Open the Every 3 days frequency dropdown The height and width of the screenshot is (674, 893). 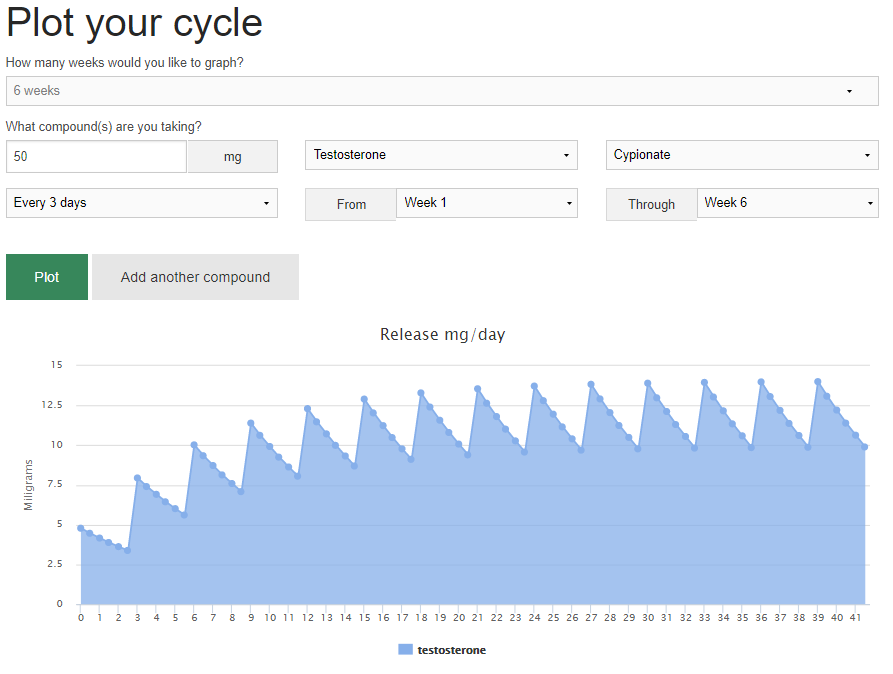pos(141,203)
